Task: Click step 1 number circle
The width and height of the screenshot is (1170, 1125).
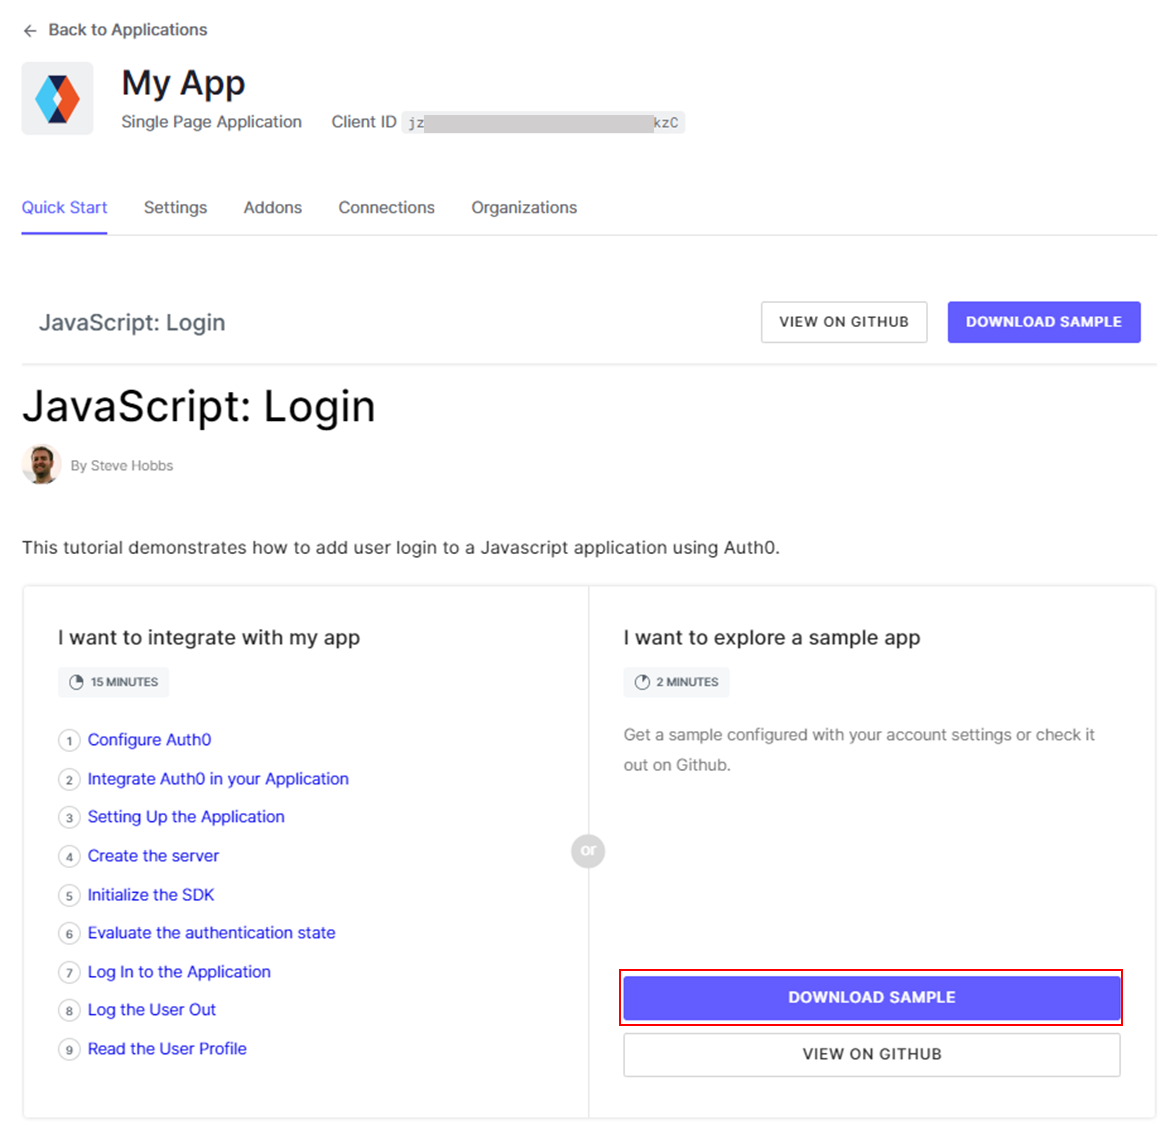Action: pos(69,740)
